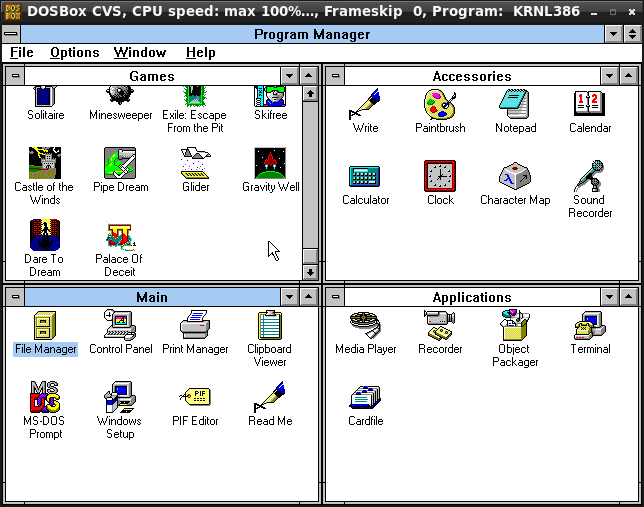The height and width of the screenshot is (507, 644).
Task: Open the File menu
Action: (x=22, y=53)
